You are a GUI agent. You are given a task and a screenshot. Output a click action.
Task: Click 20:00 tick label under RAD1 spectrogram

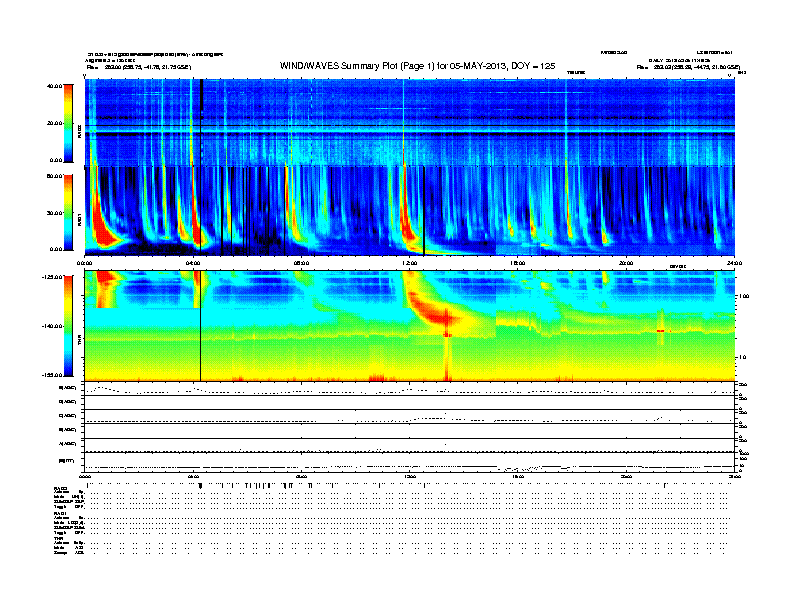tap(626, 263)
